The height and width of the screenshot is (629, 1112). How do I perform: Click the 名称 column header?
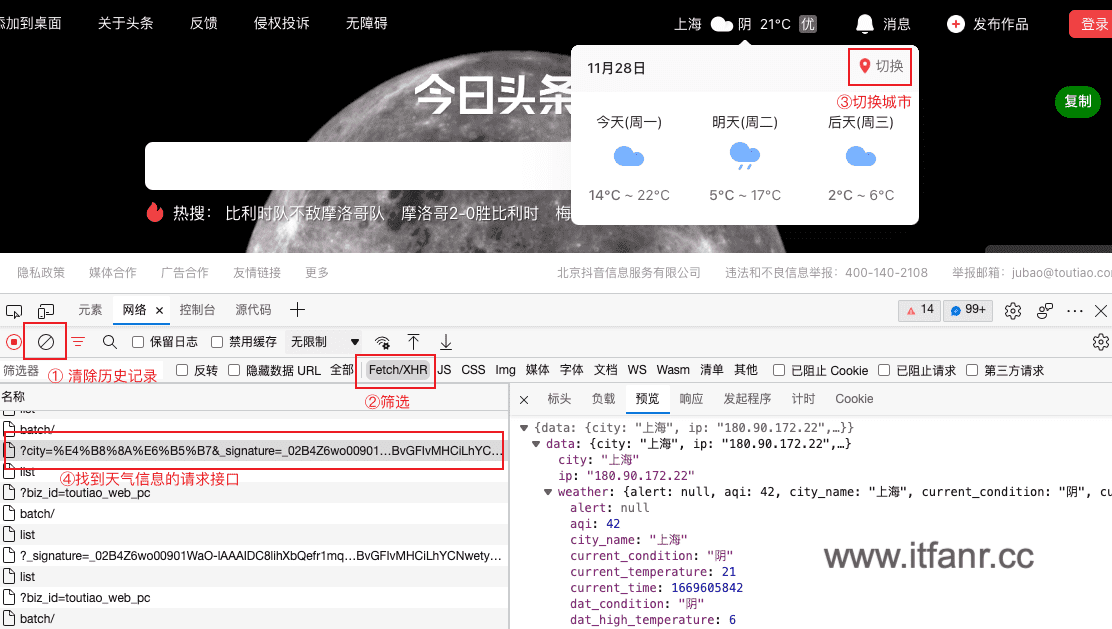tap(13, 396)
